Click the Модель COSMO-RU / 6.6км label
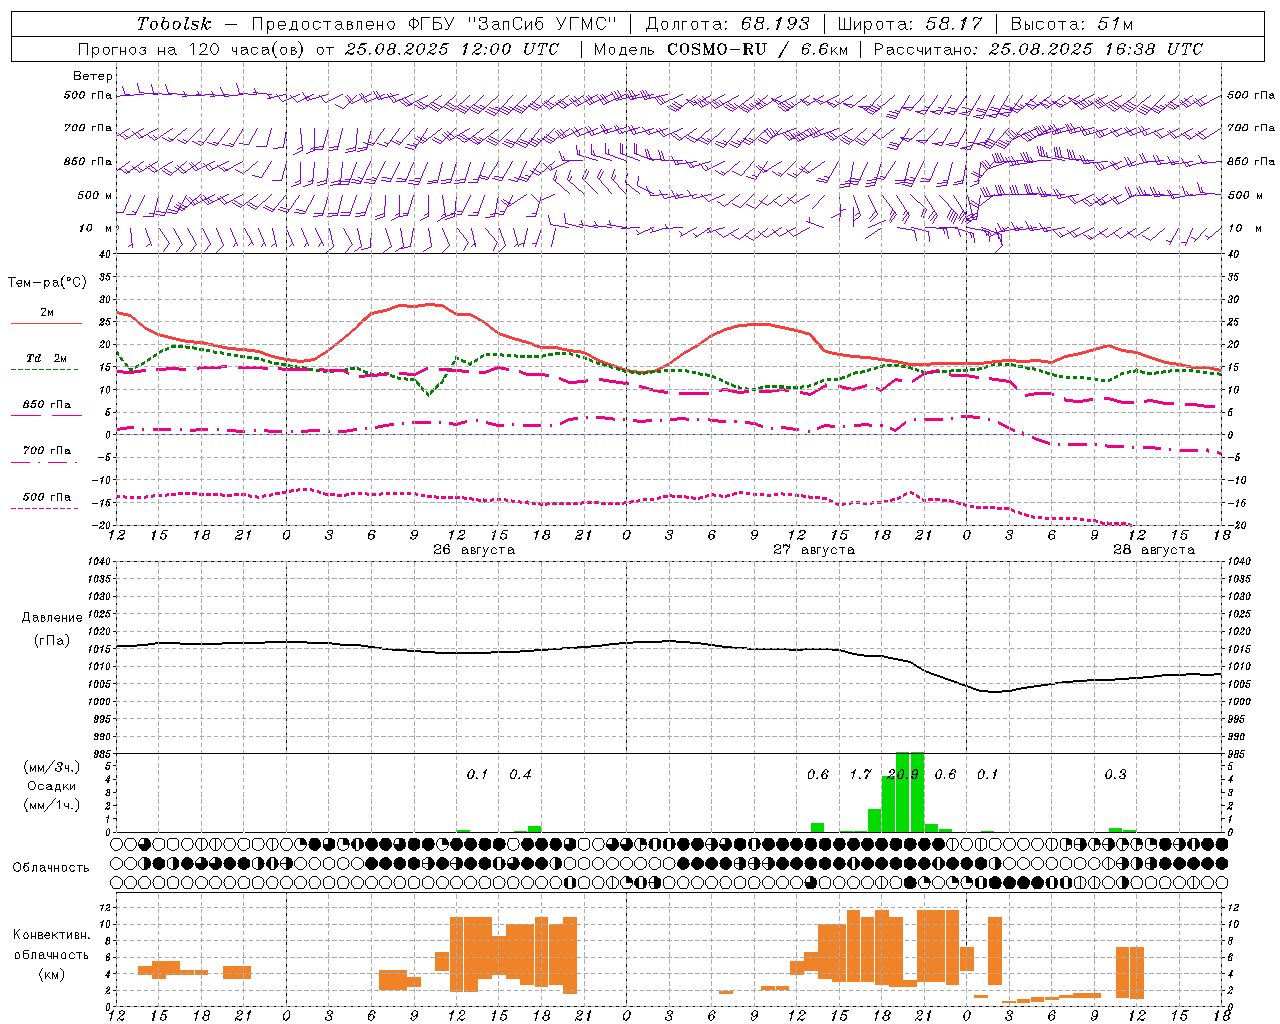 pos(720,49)
